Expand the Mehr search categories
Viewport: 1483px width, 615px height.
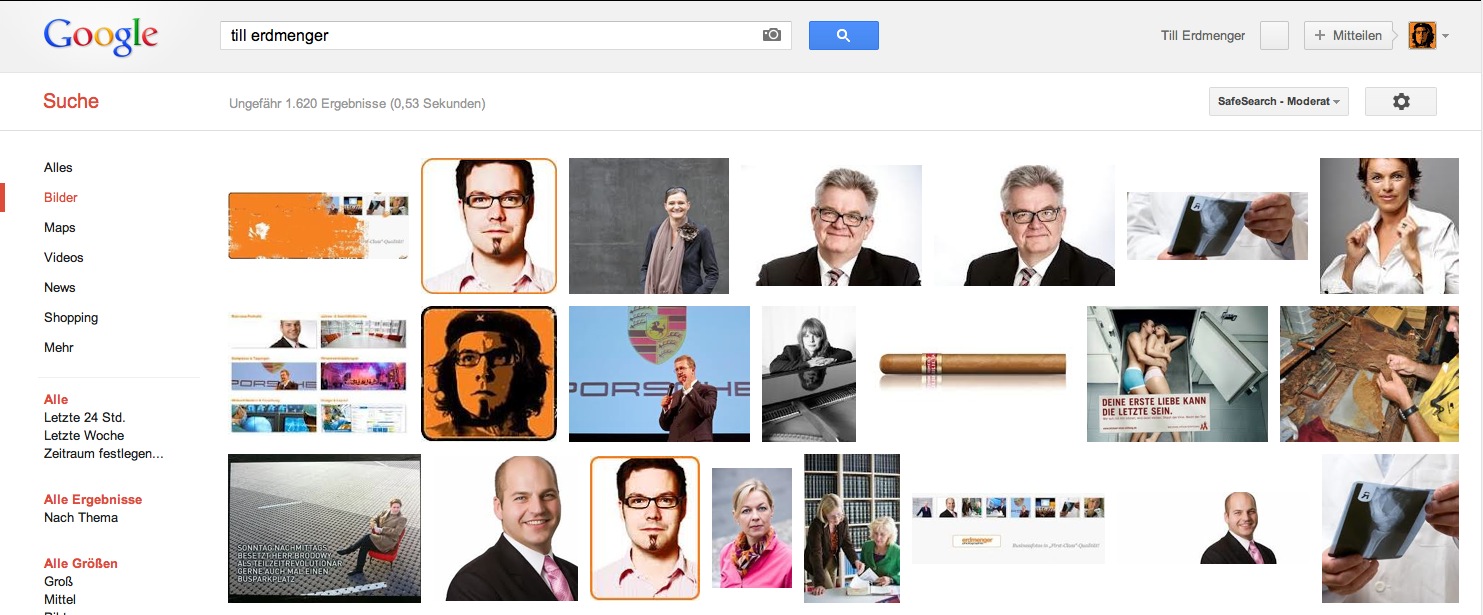point(59,348)
